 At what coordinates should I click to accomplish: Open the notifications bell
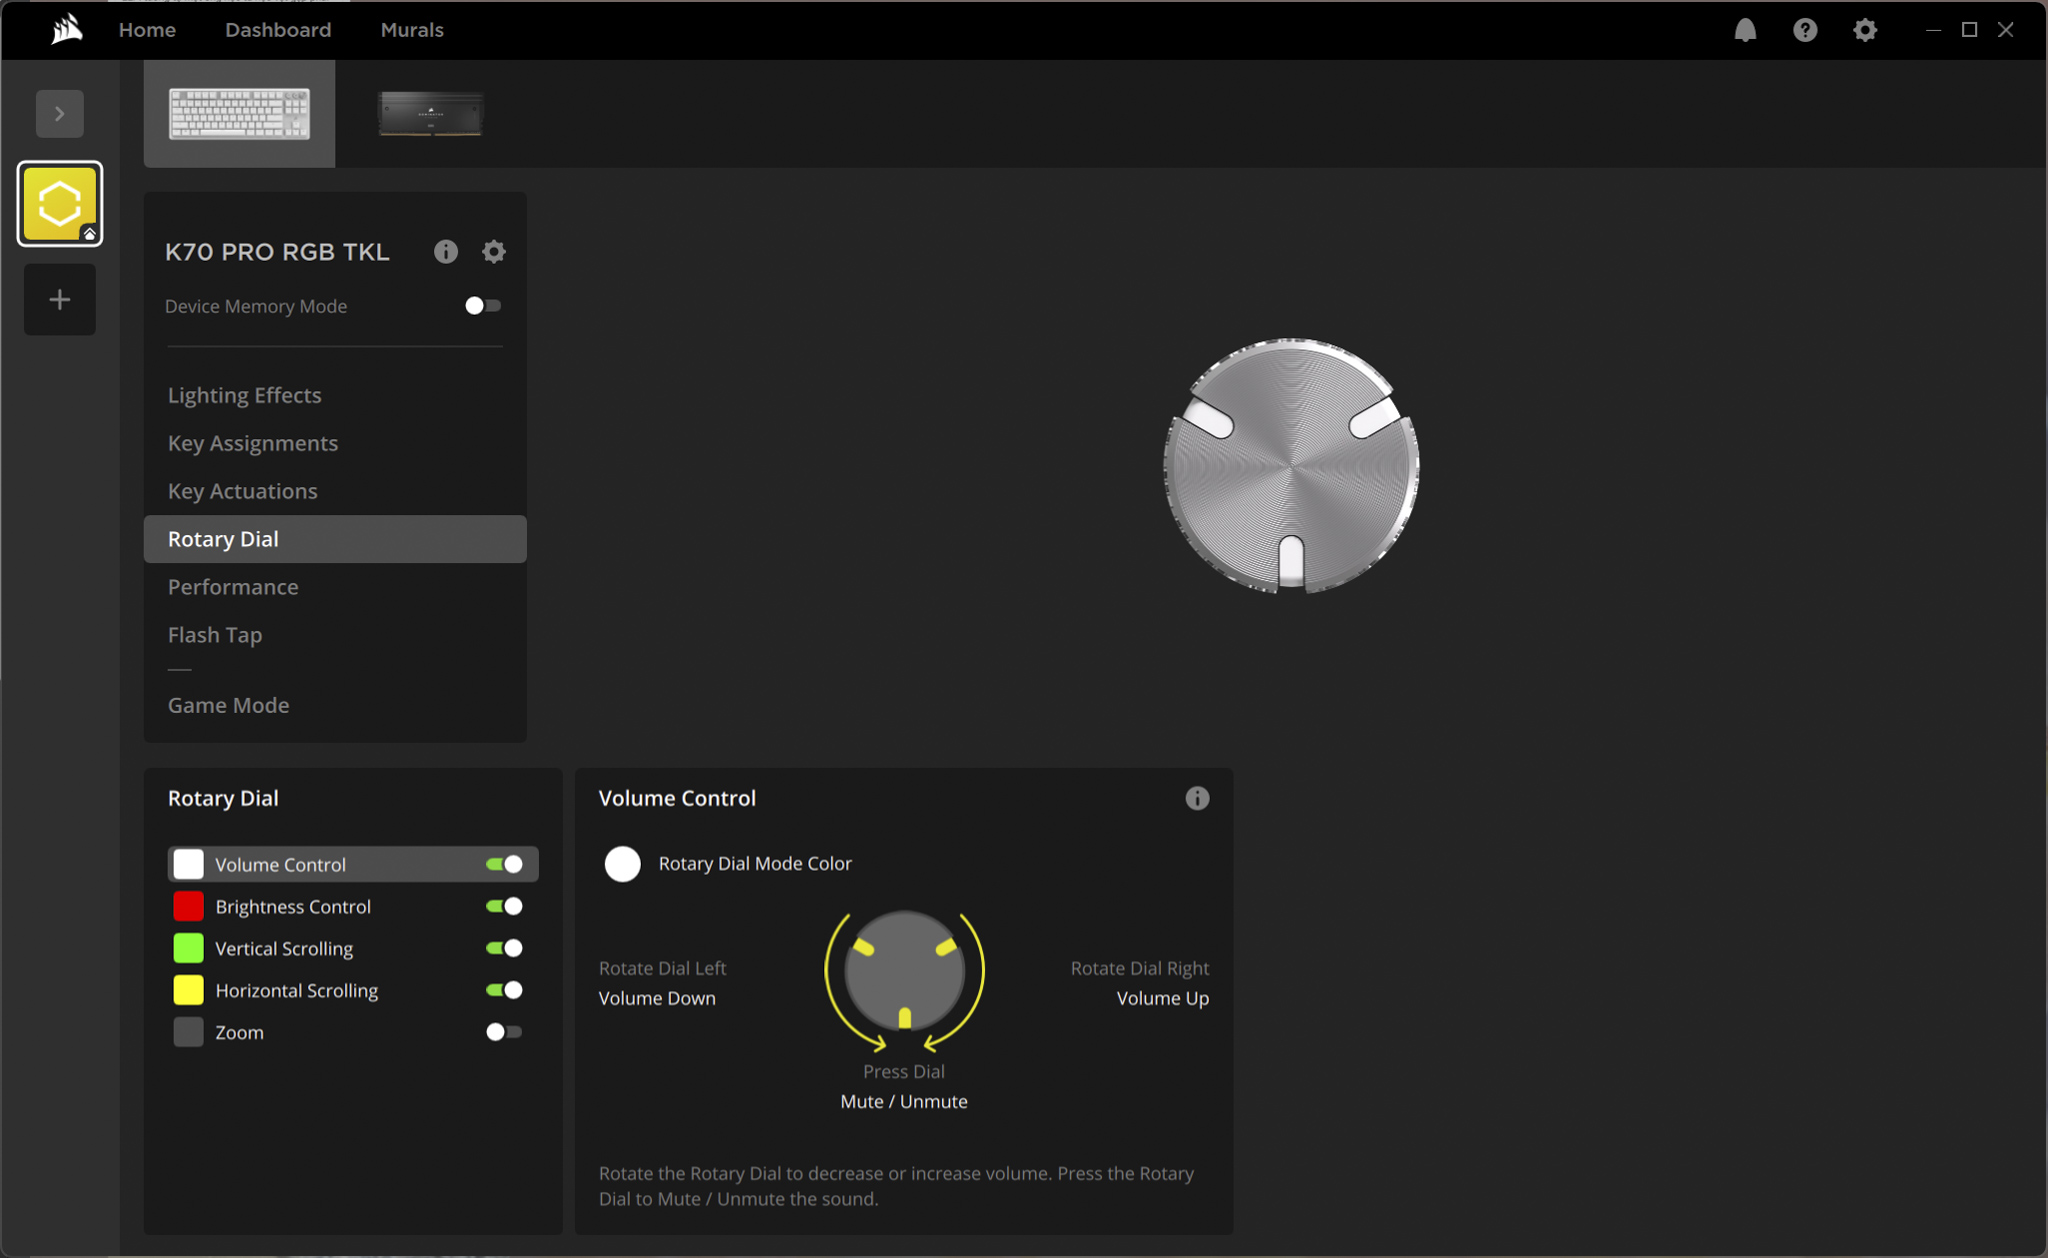click(x=1745, y=30)
